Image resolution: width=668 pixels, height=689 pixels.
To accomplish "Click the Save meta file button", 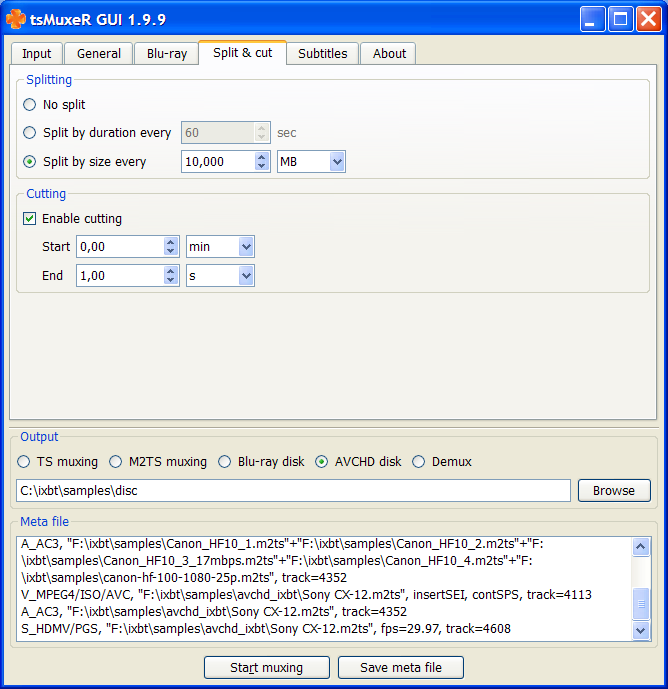I will click(x=400, y=667).
